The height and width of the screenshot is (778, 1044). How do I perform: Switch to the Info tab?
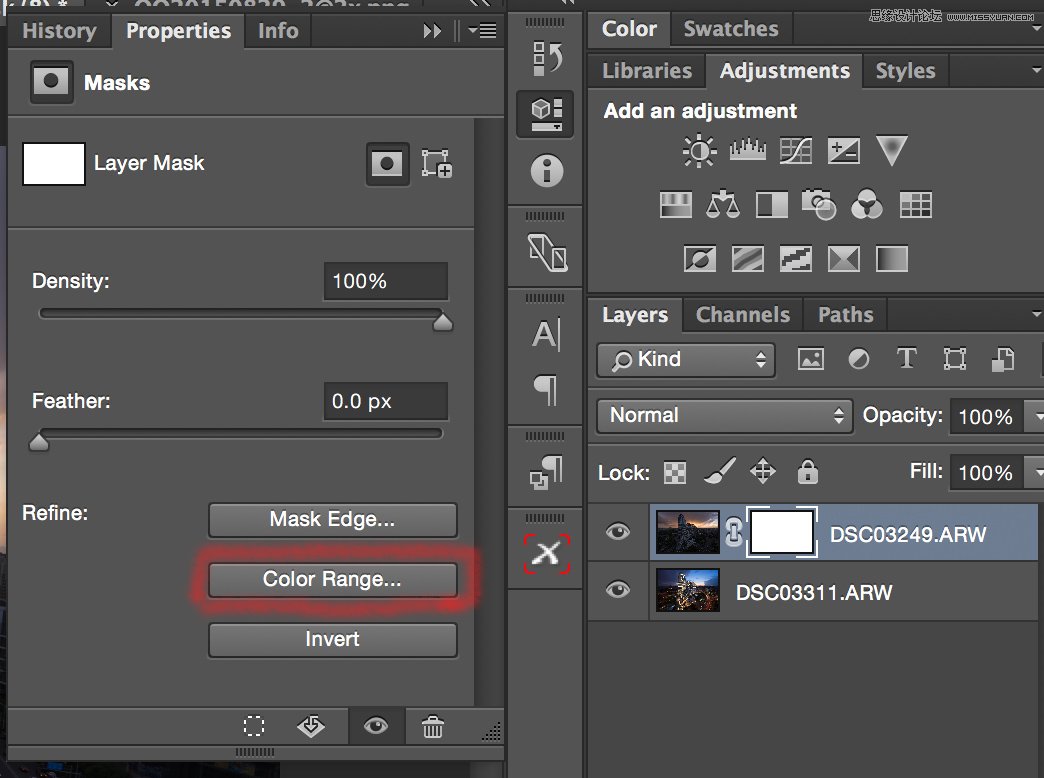(x=278, y=31)
